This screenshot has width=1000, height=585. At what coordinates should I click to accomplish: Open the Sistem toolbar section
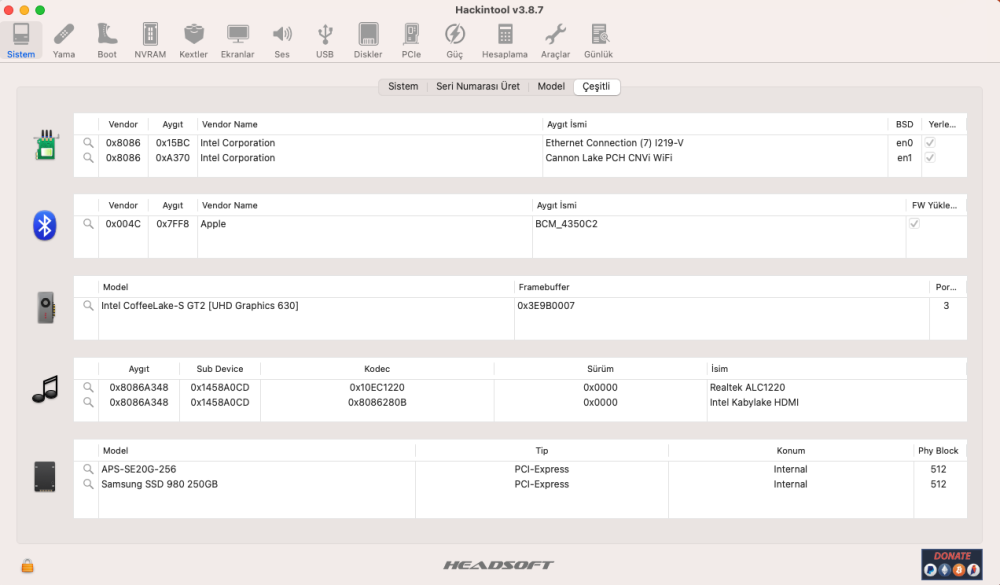pyautogui.click(x=21, y=41)
